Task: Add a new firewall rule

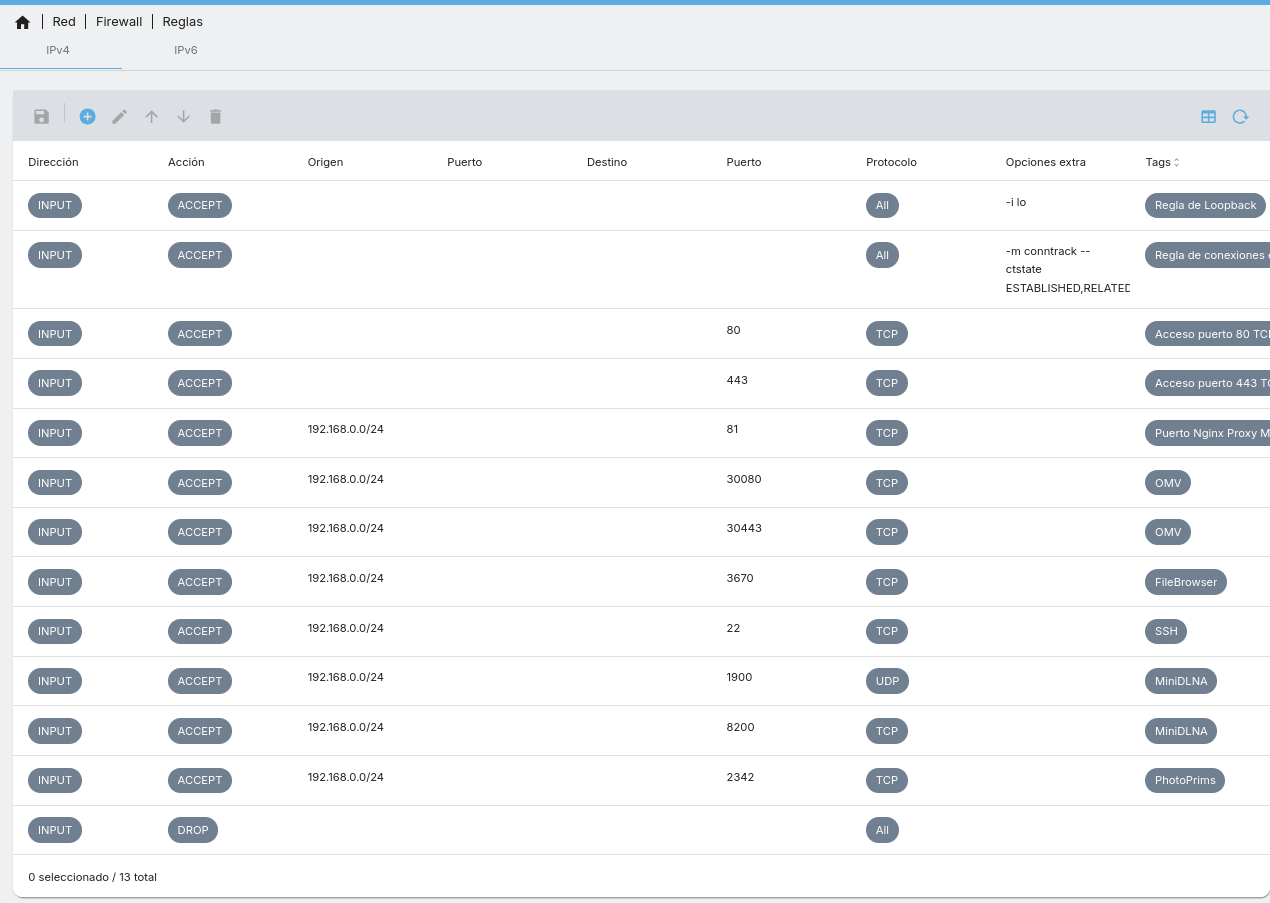Action: 88,116
